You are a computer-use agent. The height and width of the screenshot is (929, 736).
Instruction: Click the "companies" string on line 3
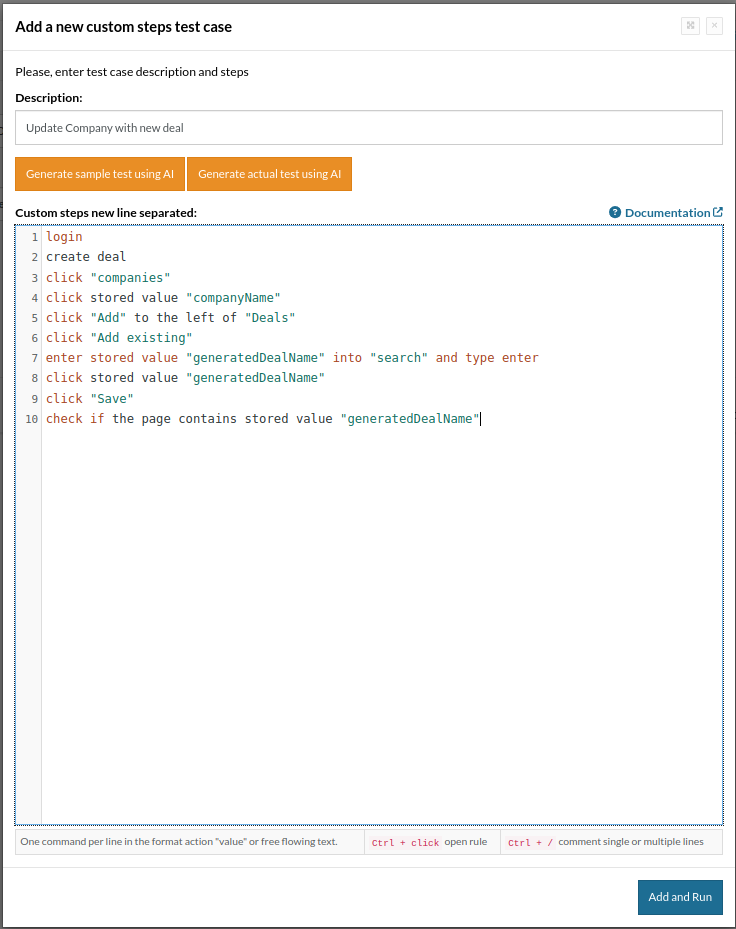click(130, 278)
